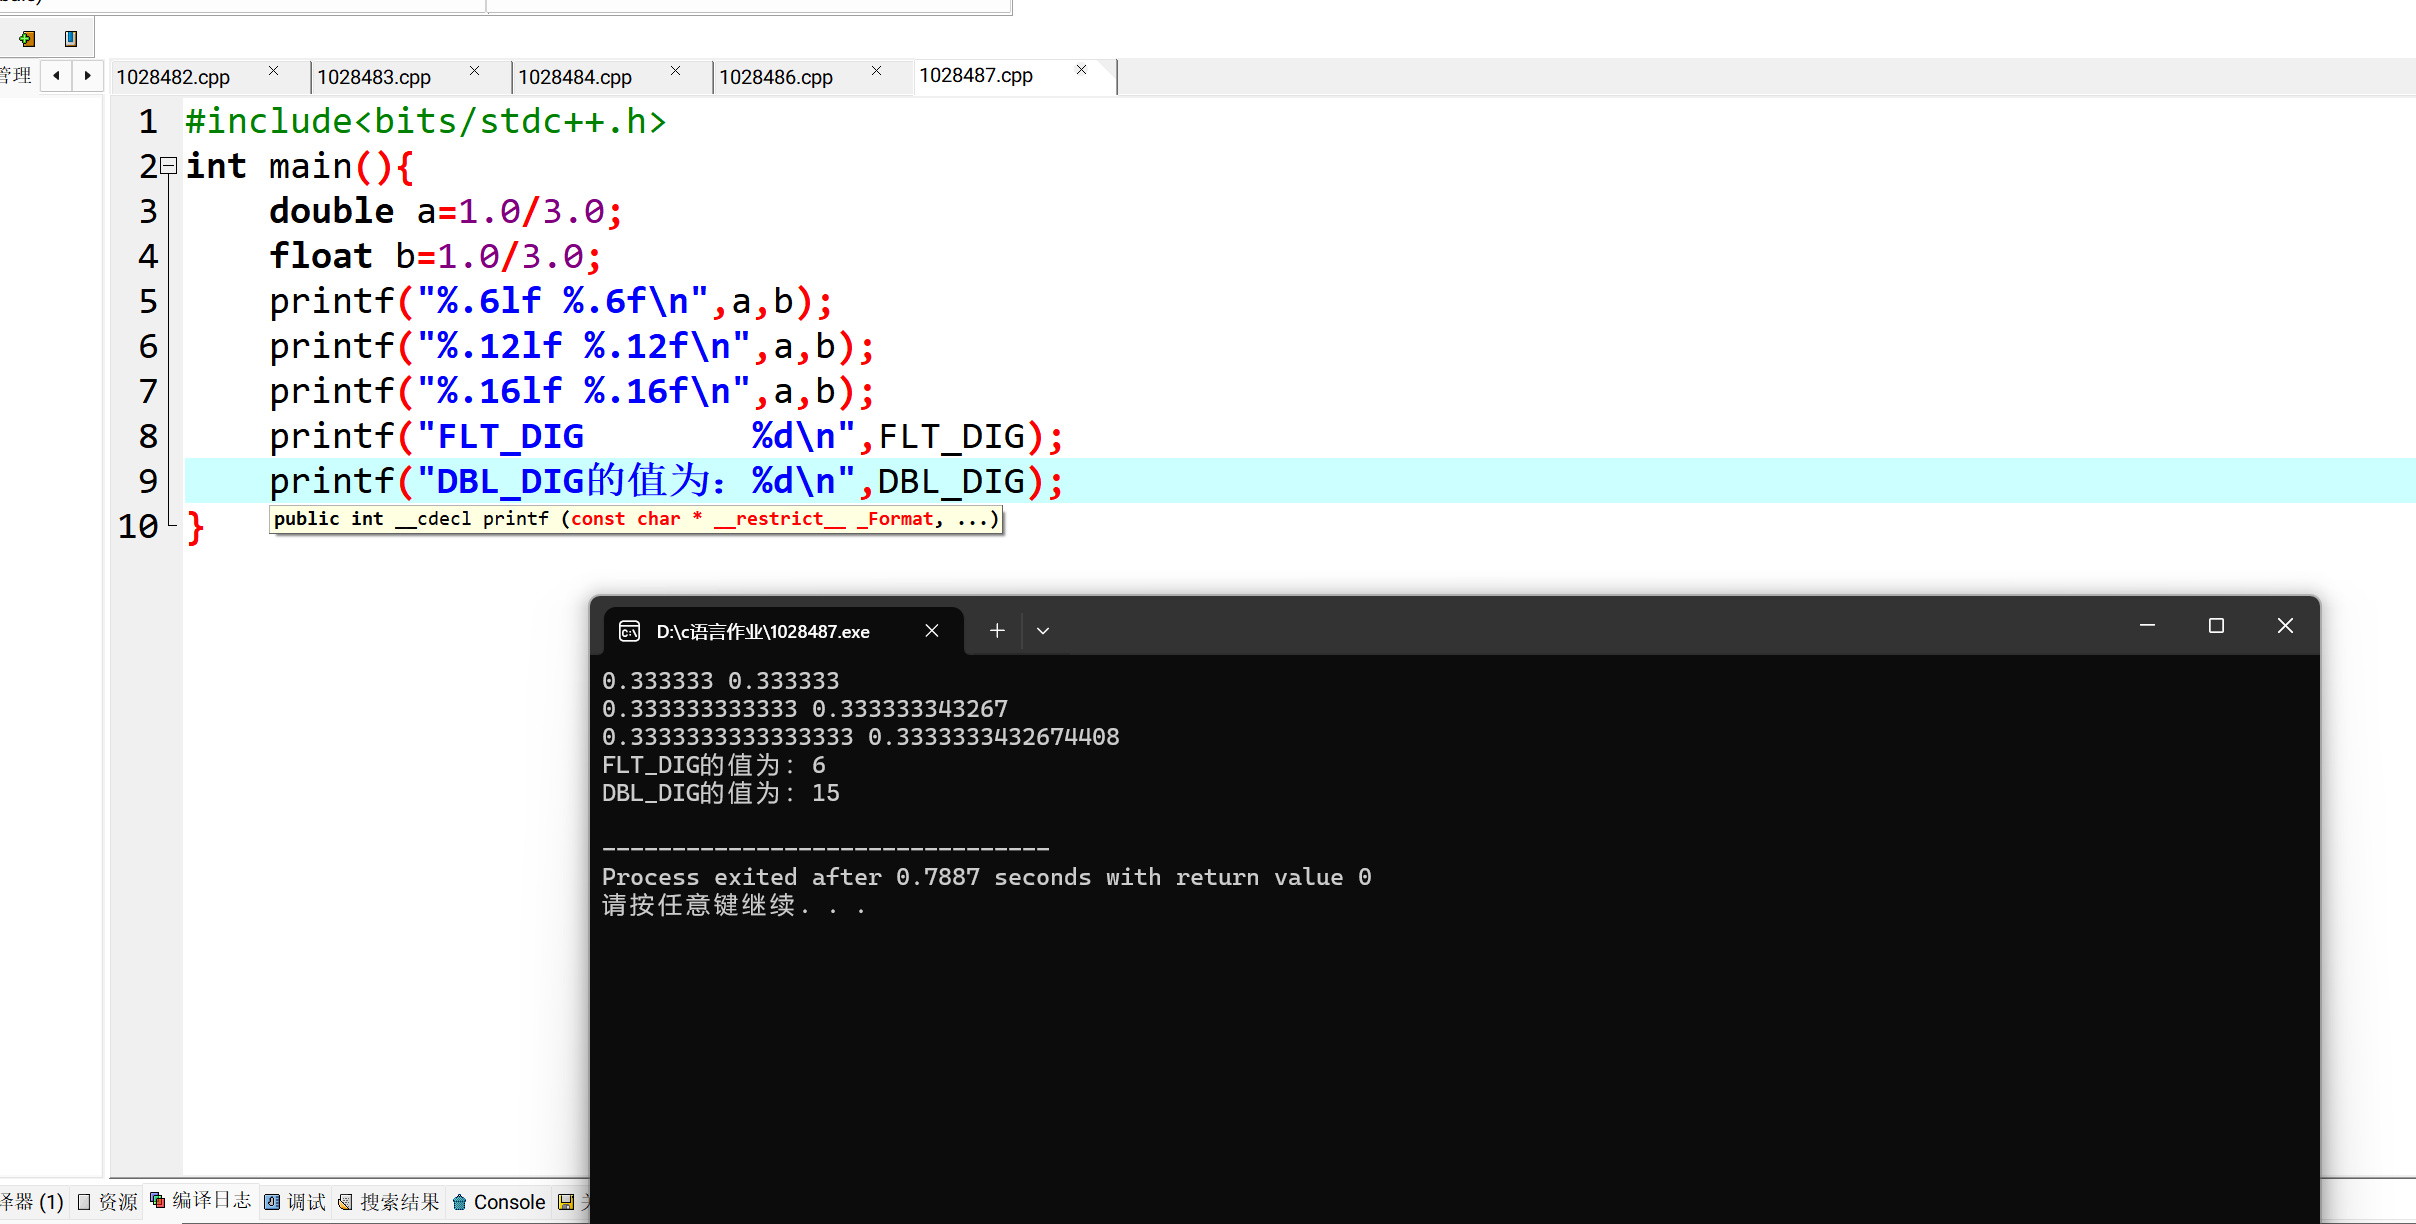The height and width of the screenshot is (1224, 2416).
Task: Switch to the 1028482.cpp tab
Action: (173, 77)
